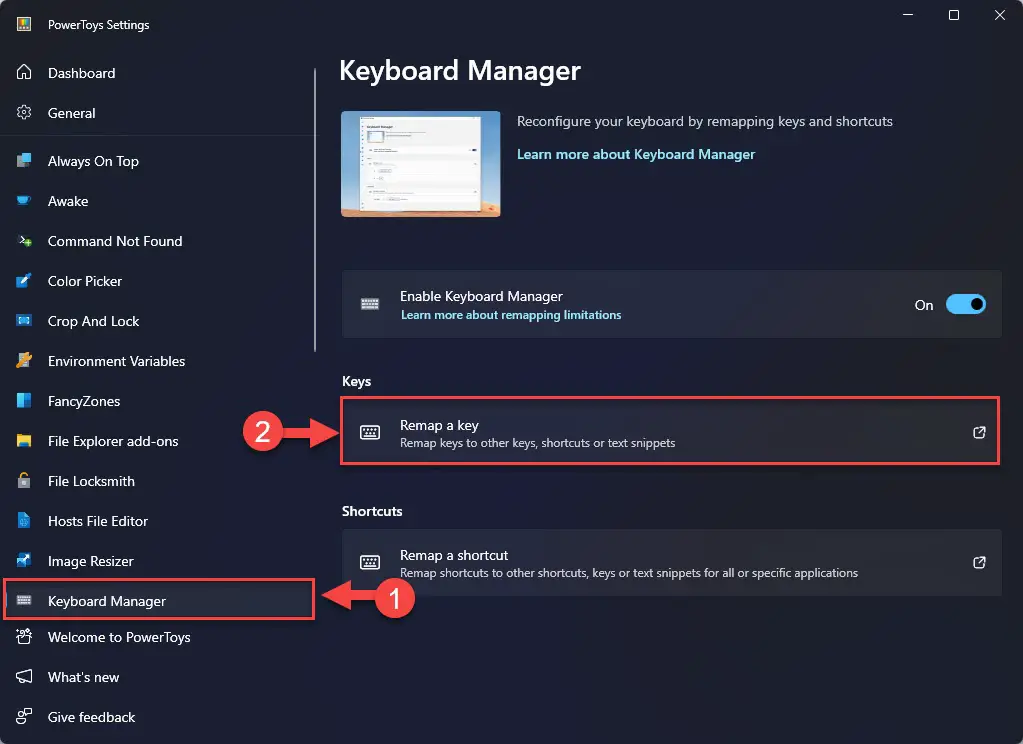This screenshot has height=744, width=1023.
Task: Follow Learn more about Keyboard Manager link
Action: tap(635, 155)
